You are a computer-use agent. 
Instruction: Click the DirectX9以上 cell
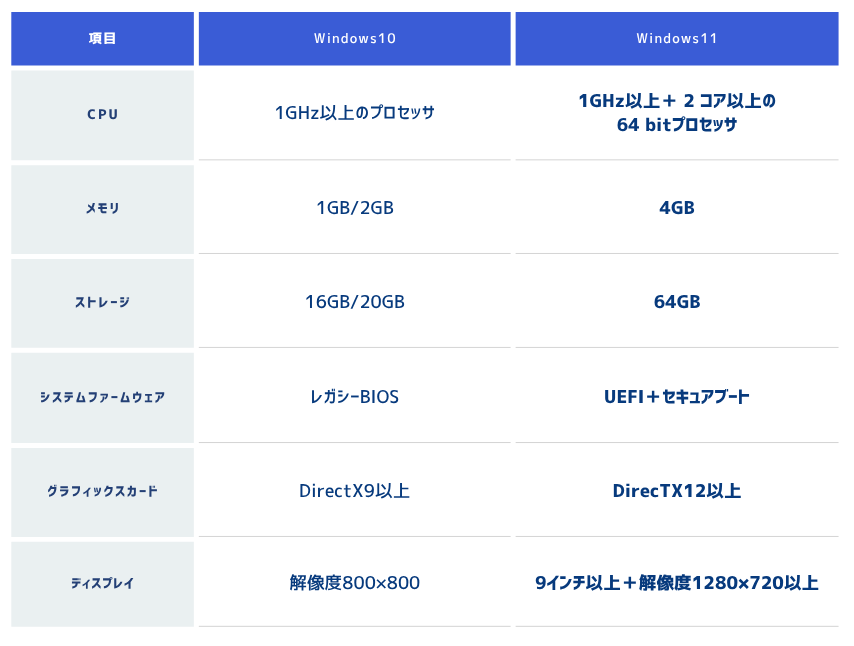click(x=355, y=492)
